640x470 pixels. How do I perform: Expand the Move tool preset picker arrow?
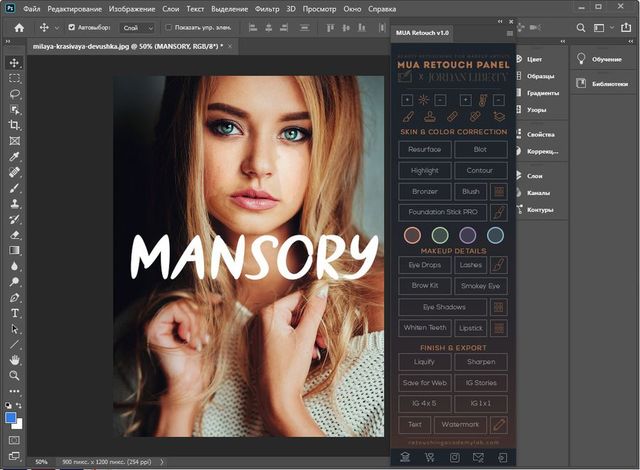pos(57,28)
